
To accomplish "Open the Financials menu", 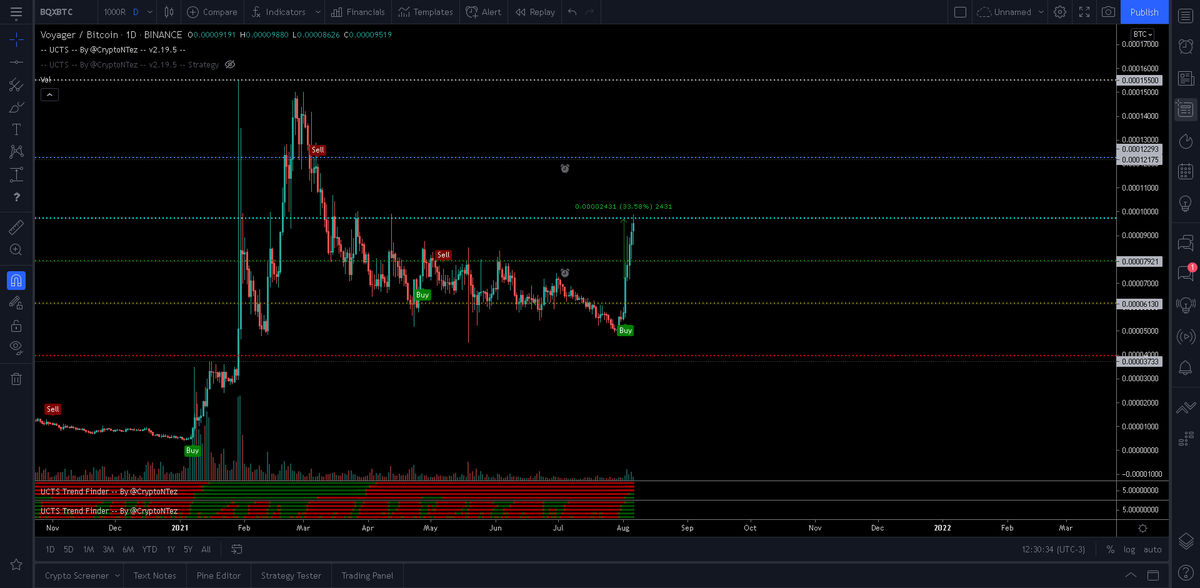I will coord(357,12).
